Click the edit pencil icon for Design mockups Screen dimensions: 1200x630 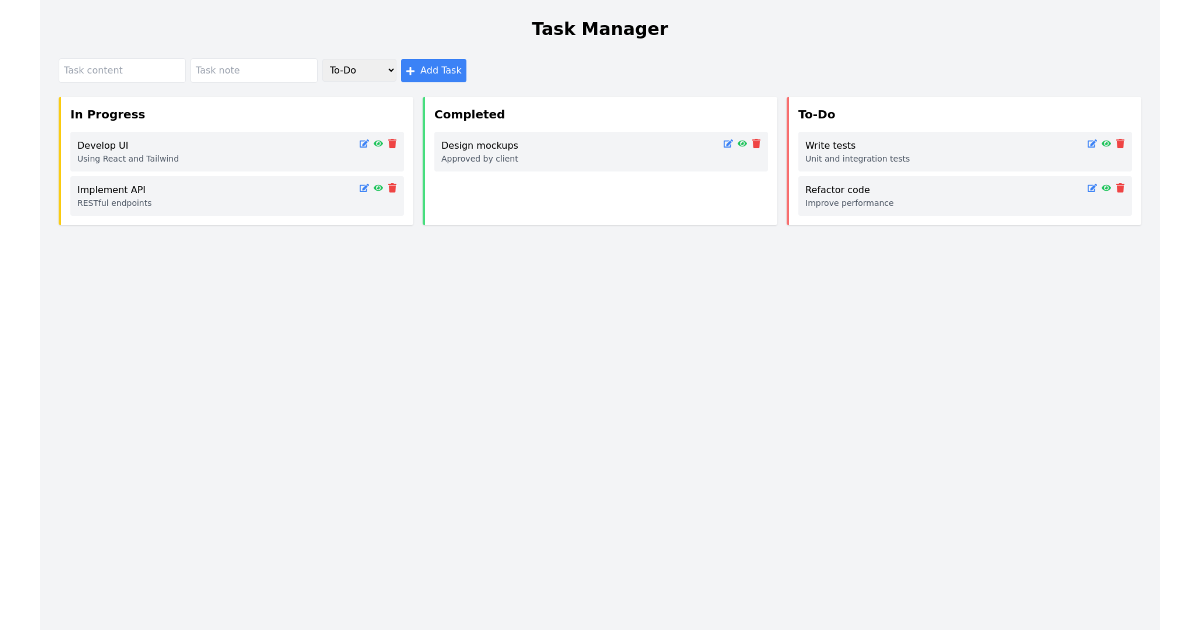click(728, 143)
